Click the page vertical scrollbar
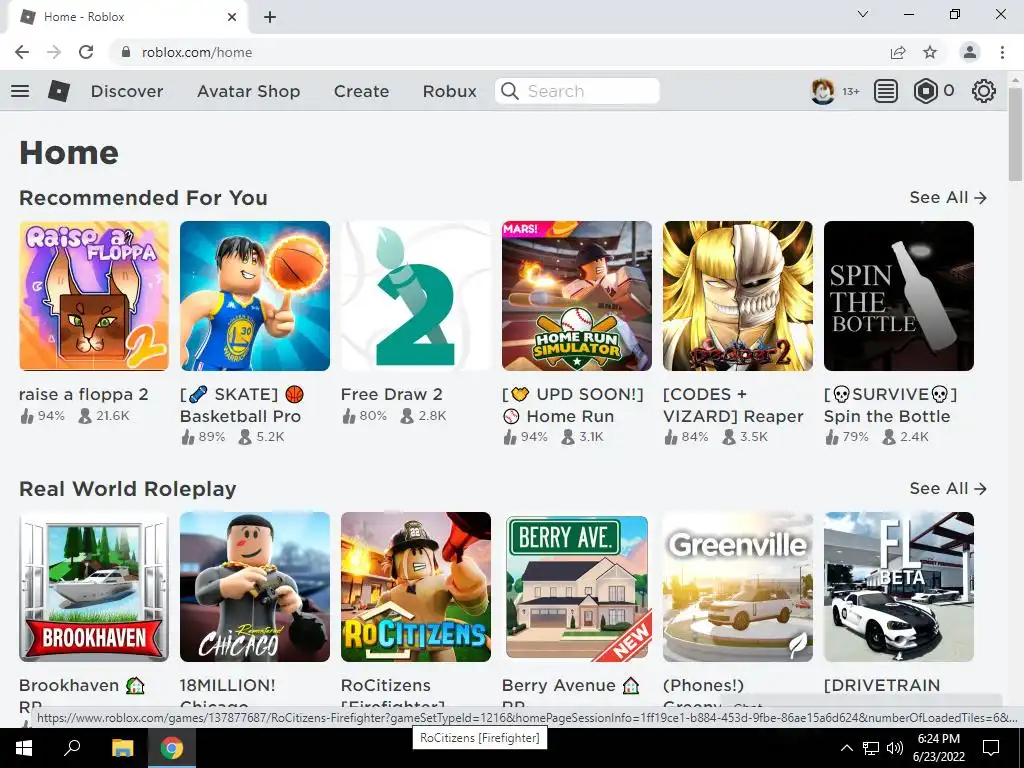 (1015, 135)
